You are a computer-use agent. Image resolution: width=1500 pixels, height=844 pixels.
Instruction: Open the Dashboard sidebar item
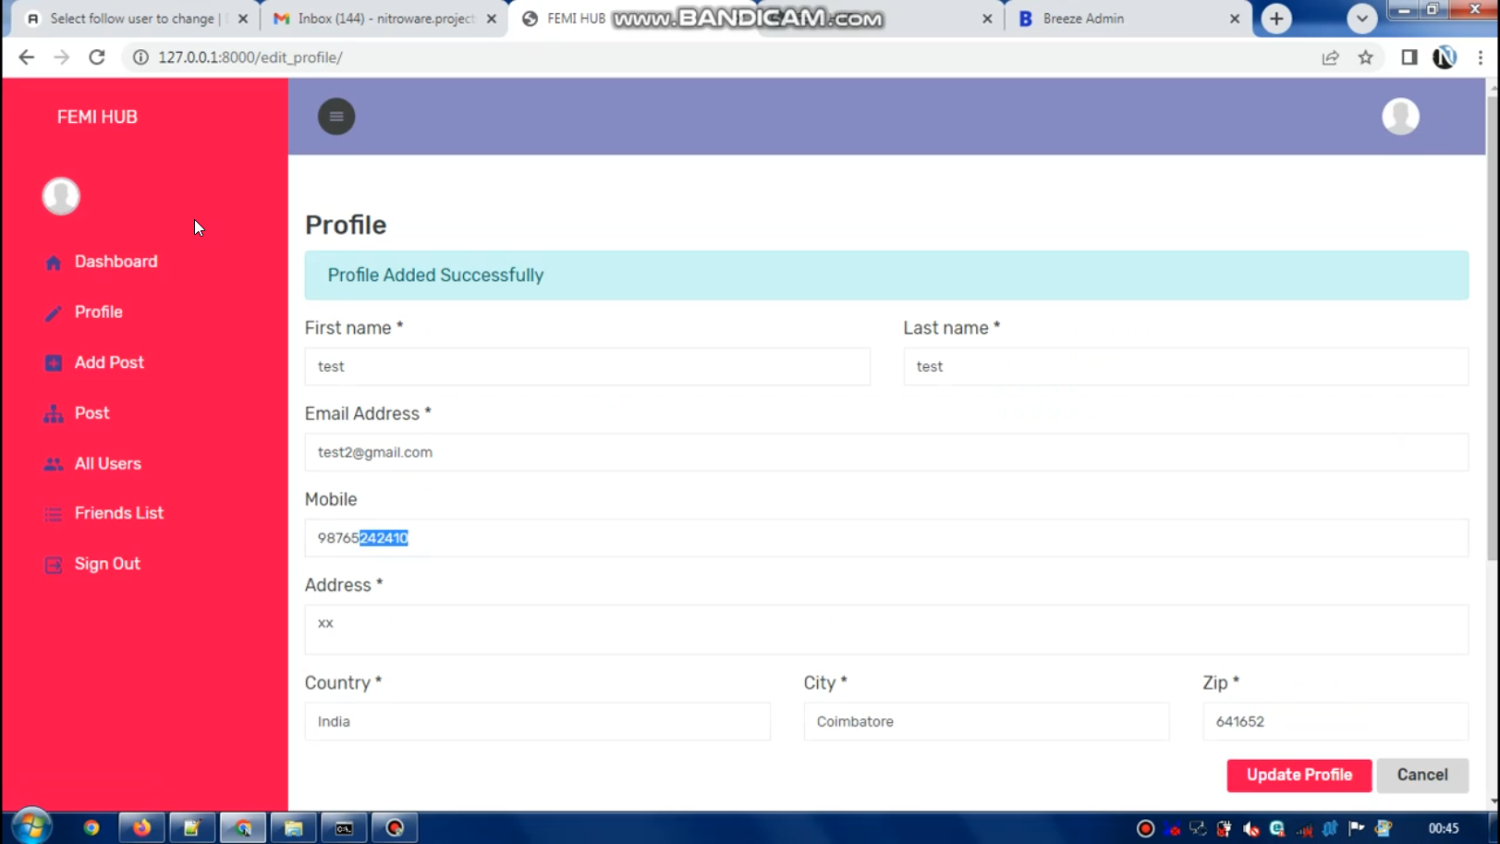click(115, 262)
